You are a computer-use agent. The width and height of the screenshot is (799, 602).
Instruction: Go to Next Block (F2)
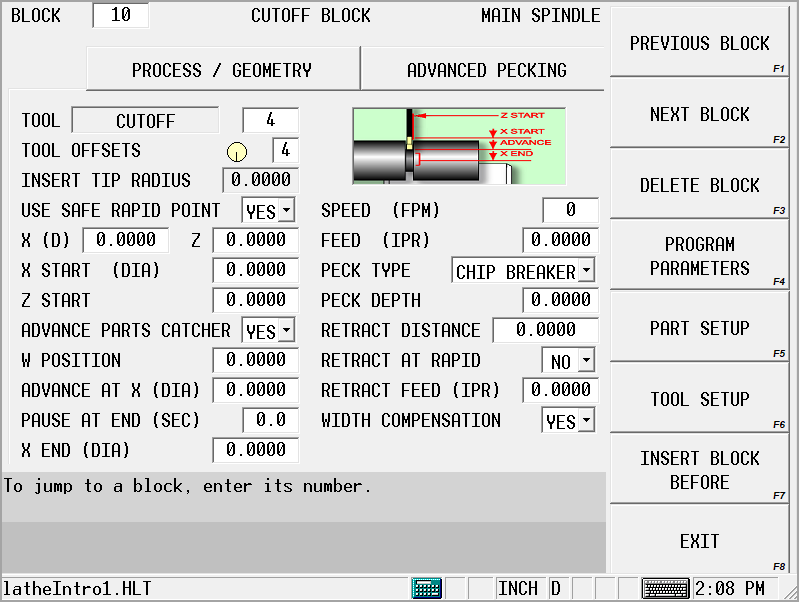click(x=699, y=114)
